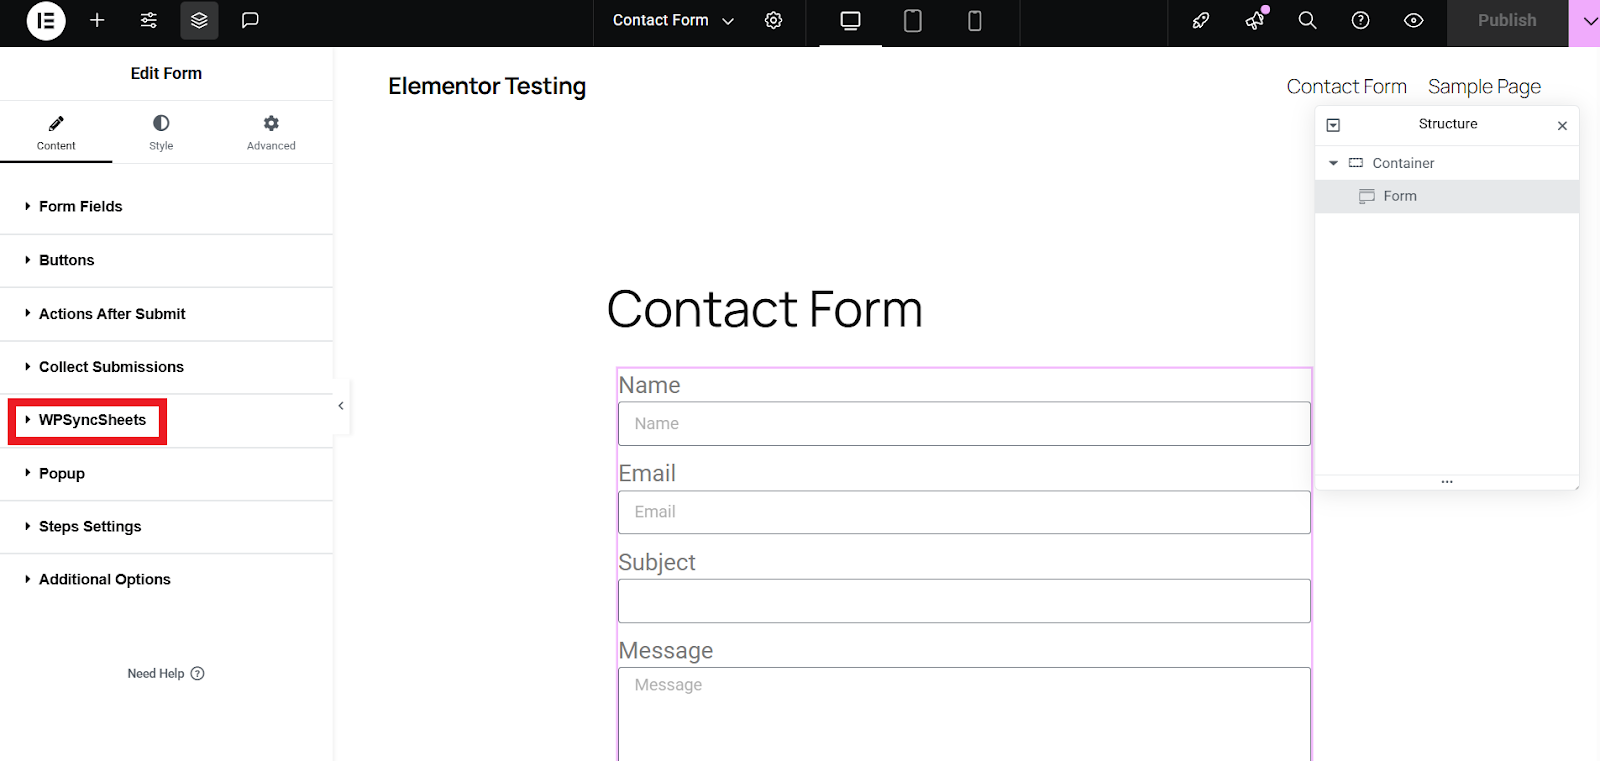
Task: Click the Structure panel resize dots handle
Action: pos(1447,482)
